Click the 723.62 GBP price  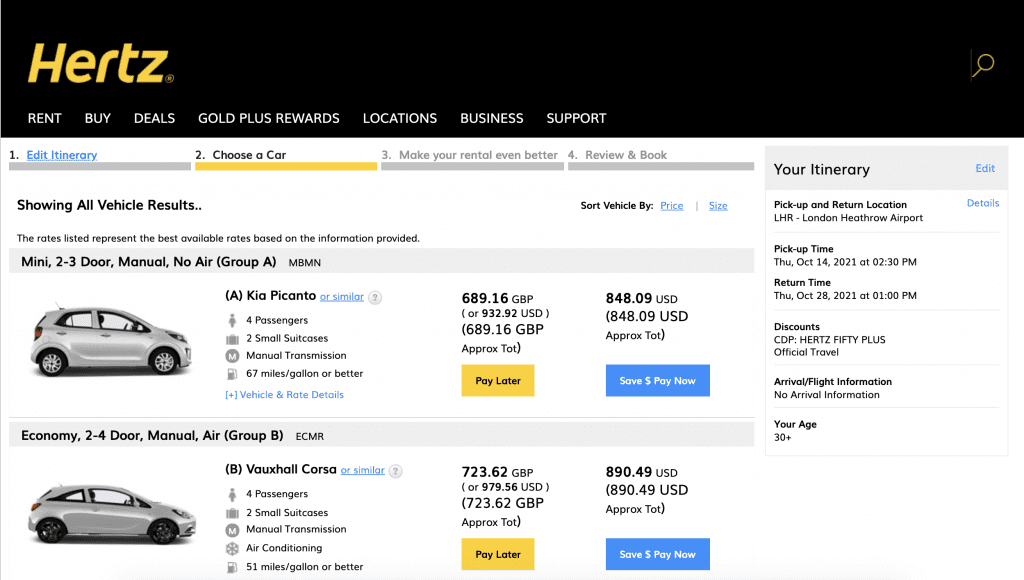pos(497,472)
